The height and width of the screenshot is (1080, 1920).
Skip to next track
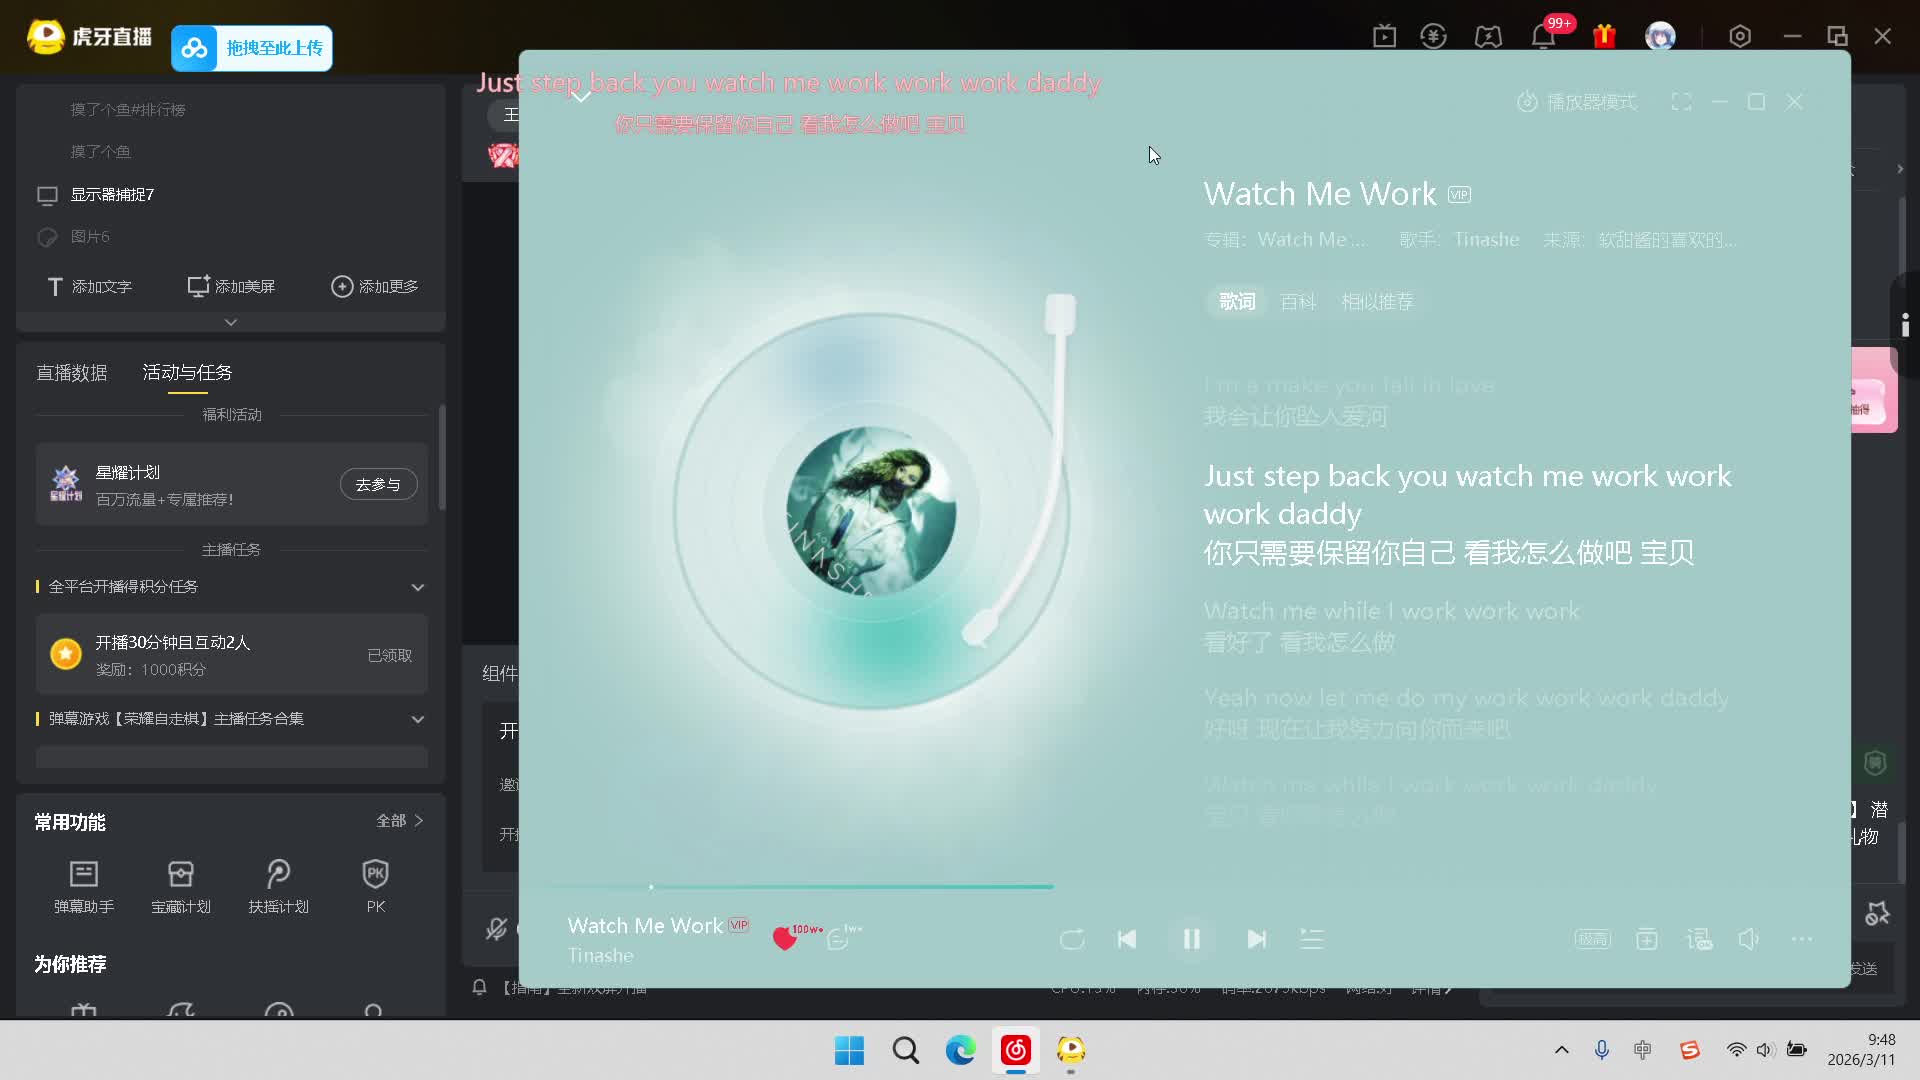[x=1257, y=939]
